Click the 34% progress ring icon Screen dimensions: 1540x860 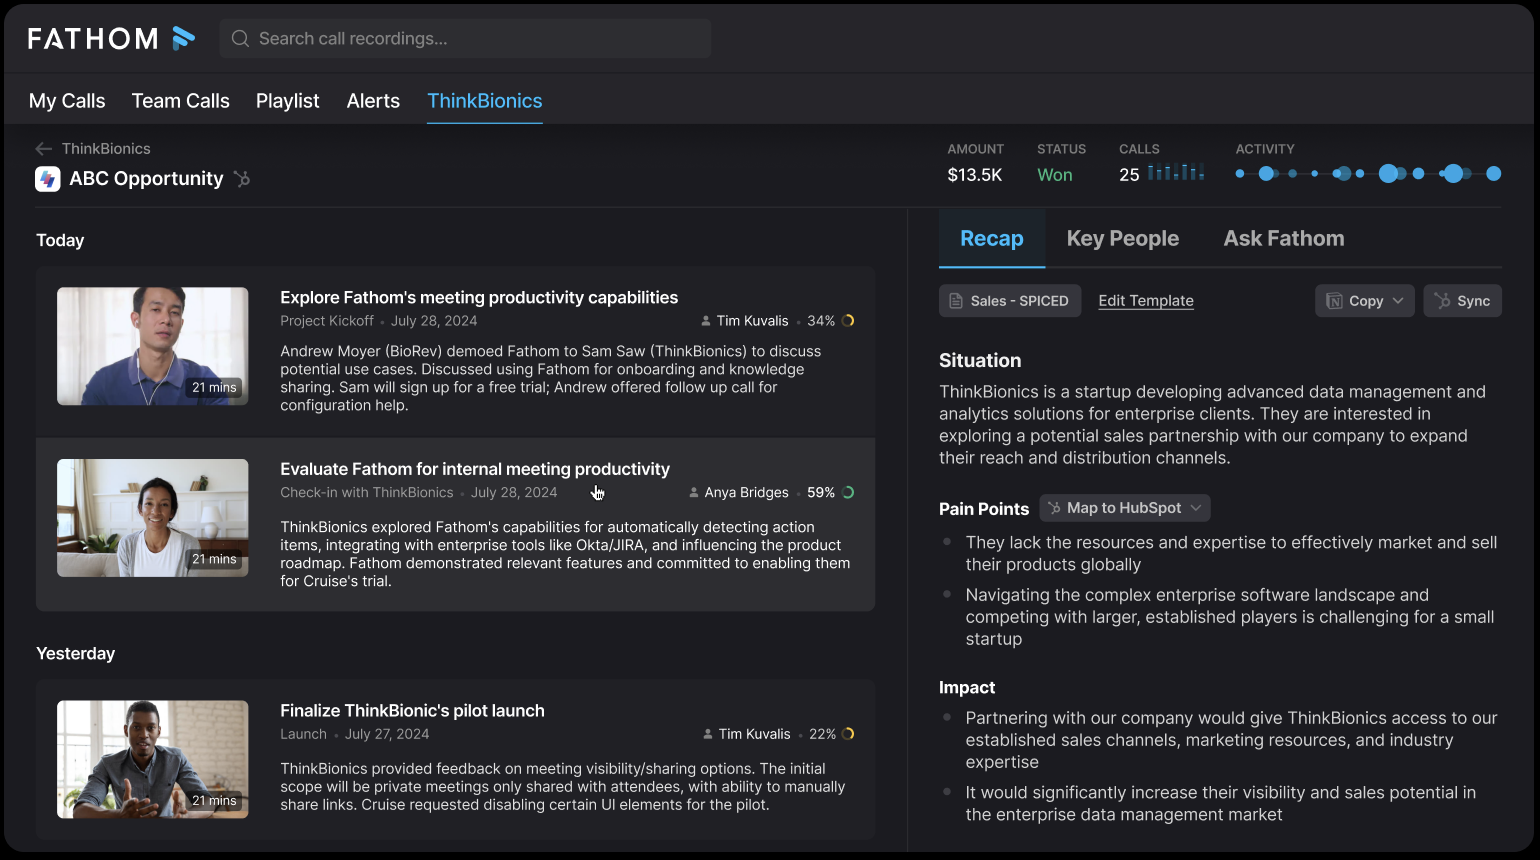point(848,321)
